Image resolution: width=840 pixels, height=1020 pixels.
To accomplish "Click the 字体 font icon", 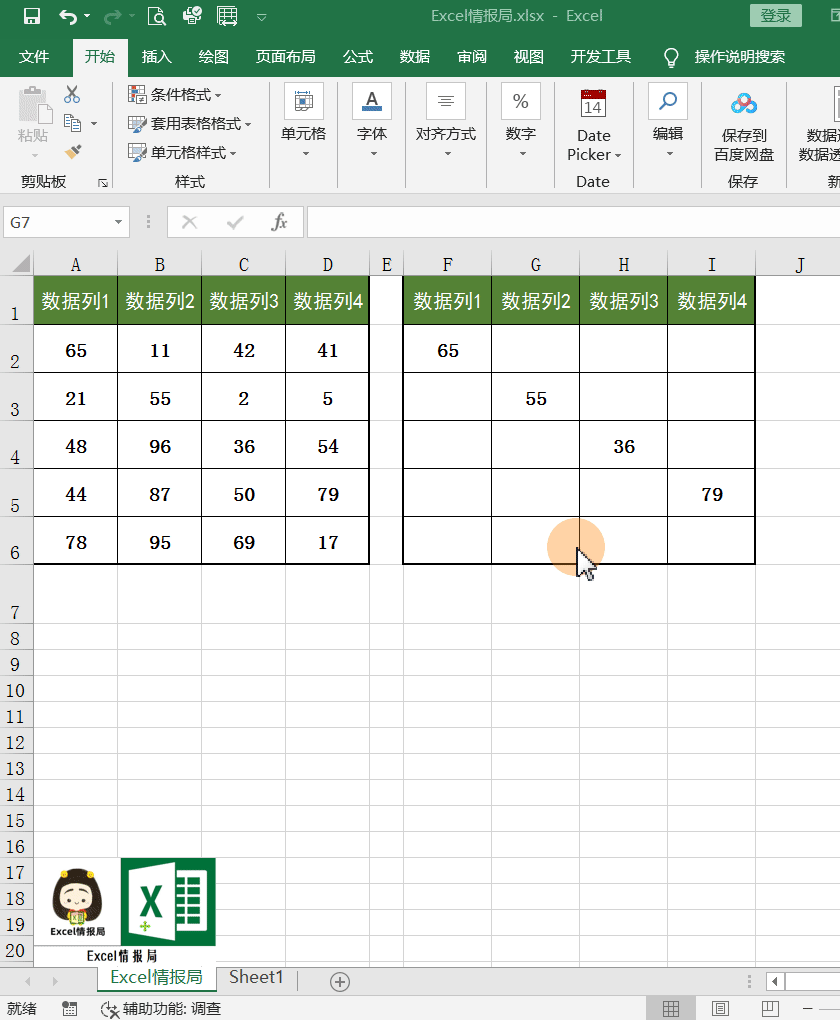I will (372, 101).
